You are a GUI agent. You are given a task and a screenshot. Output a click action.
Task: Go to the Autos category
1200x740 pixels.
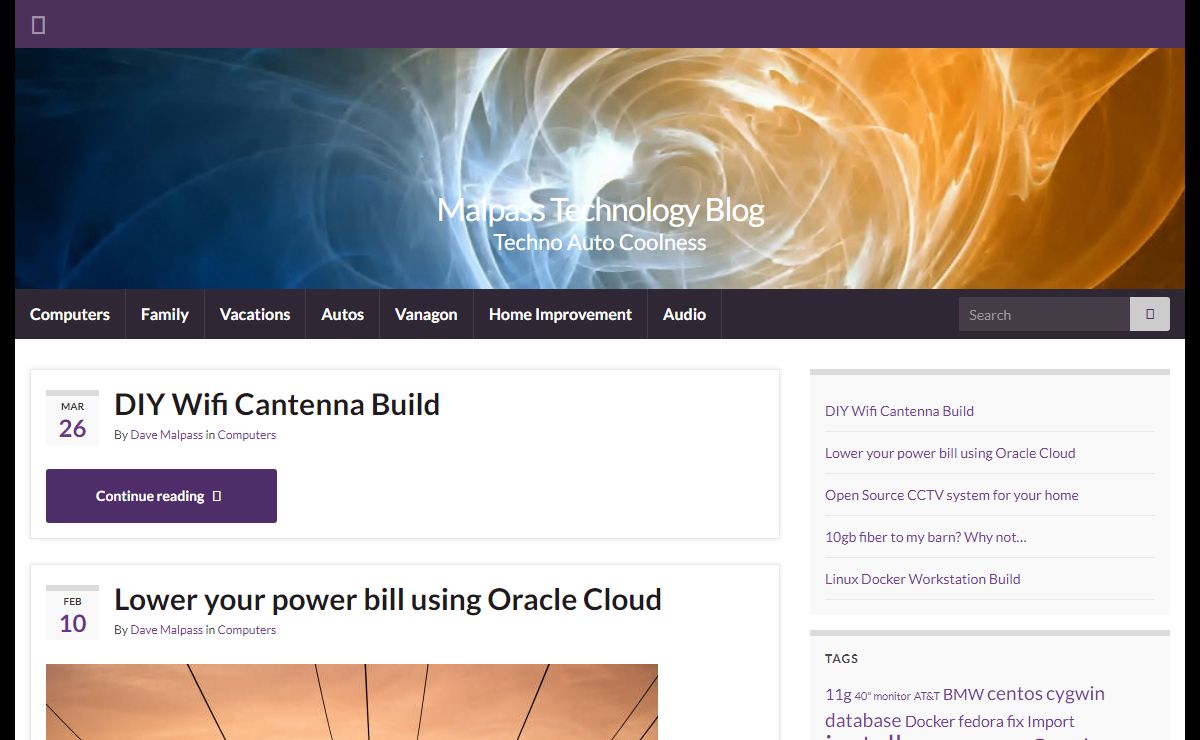point(342,314)
